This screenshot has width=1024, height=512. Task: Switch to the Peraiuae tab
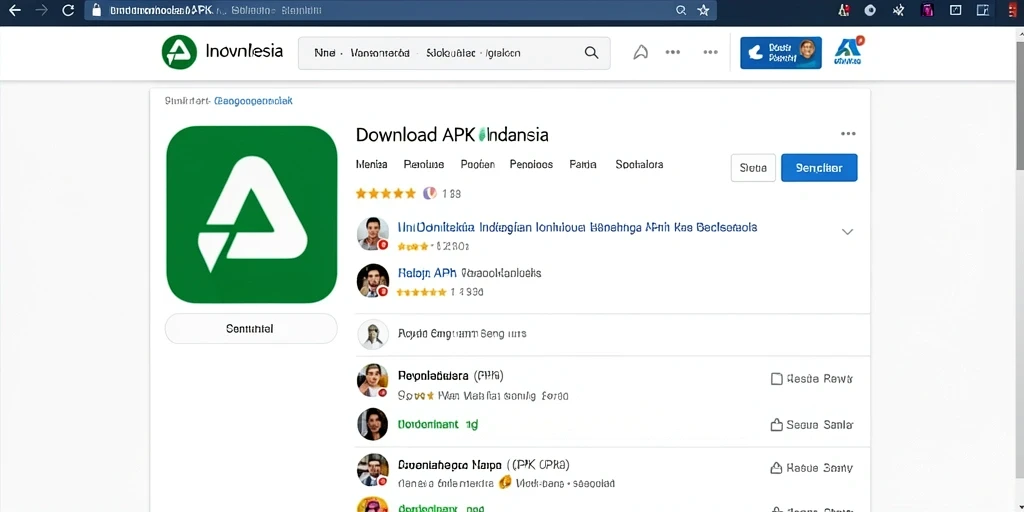point(424,165)
